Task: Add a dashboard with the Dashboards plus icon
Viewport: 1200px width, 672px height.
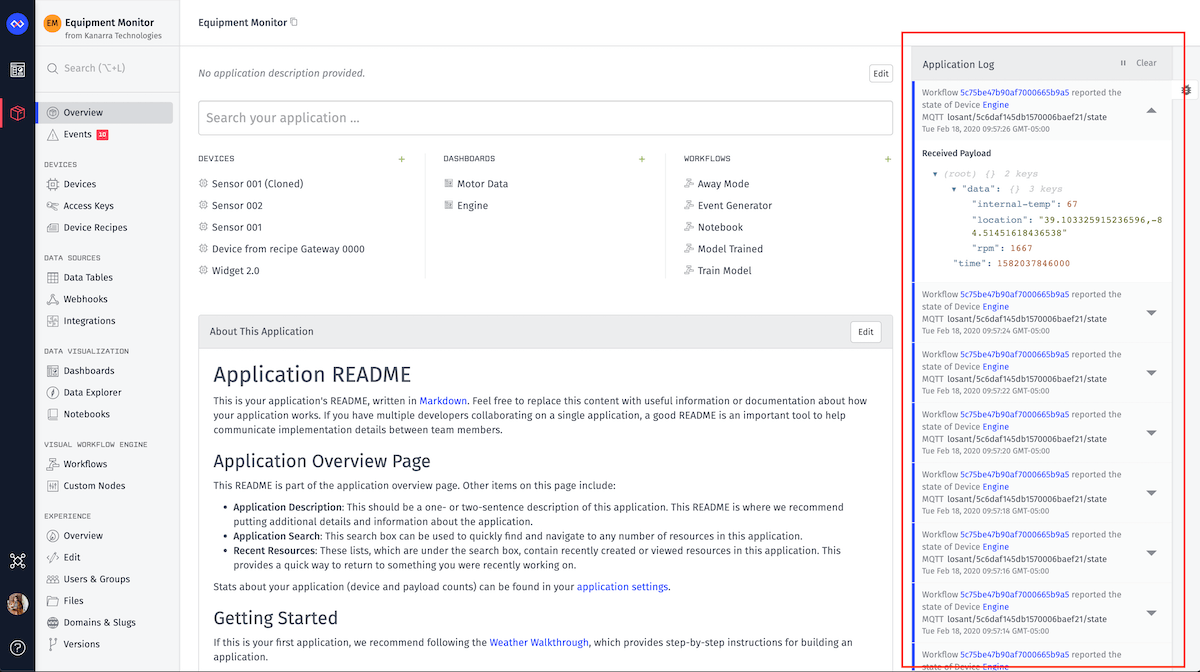Action: tap(642, 159)
